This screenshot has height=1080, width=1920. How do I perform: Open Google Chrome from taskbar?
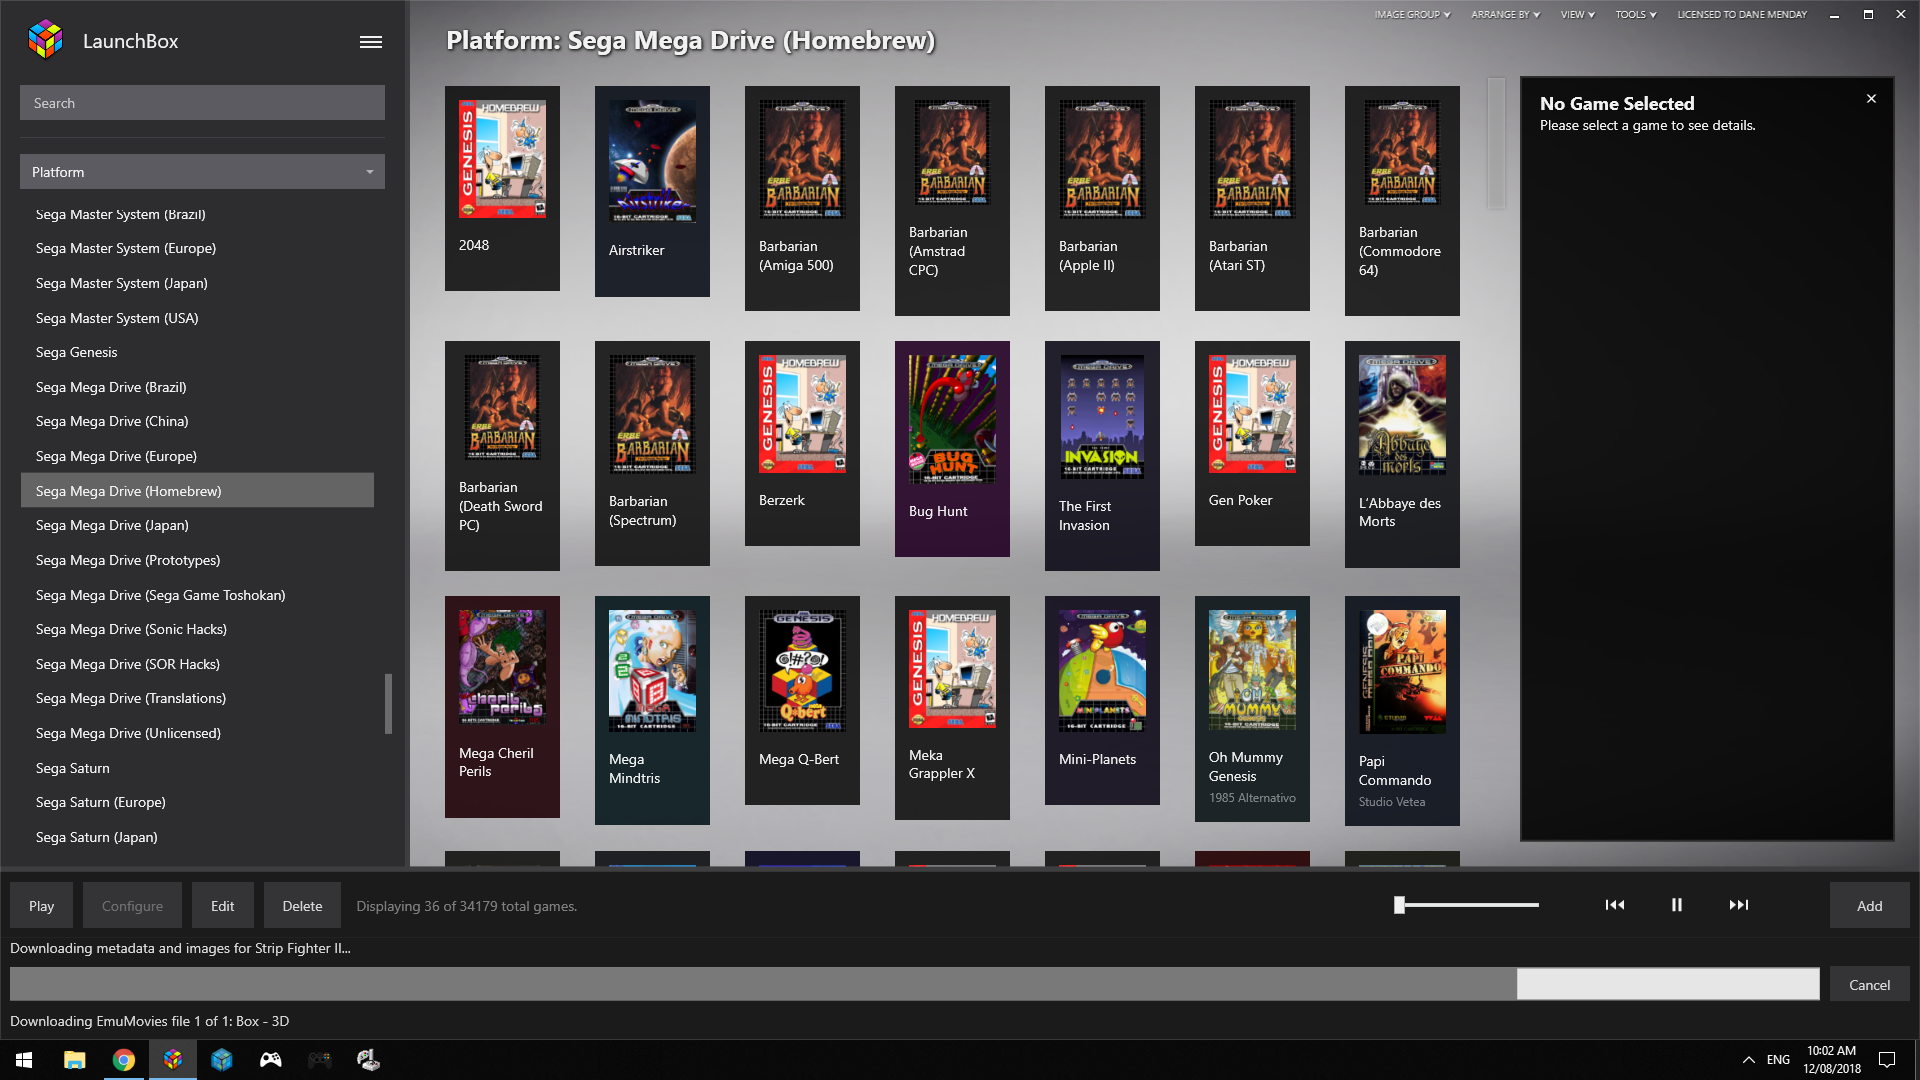coord(123,1060)
